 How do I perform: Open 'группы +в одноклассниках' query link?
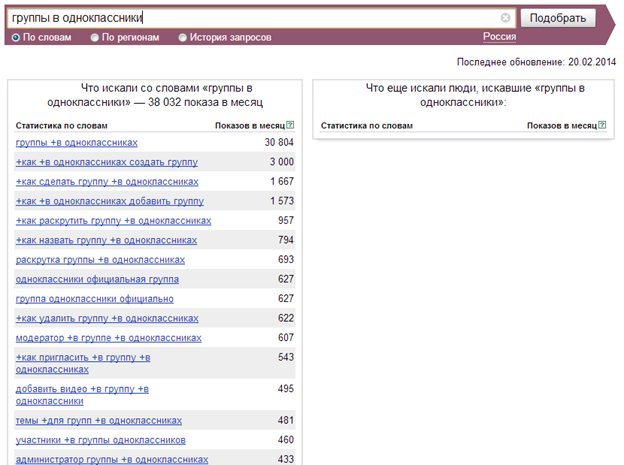point(76,143)
